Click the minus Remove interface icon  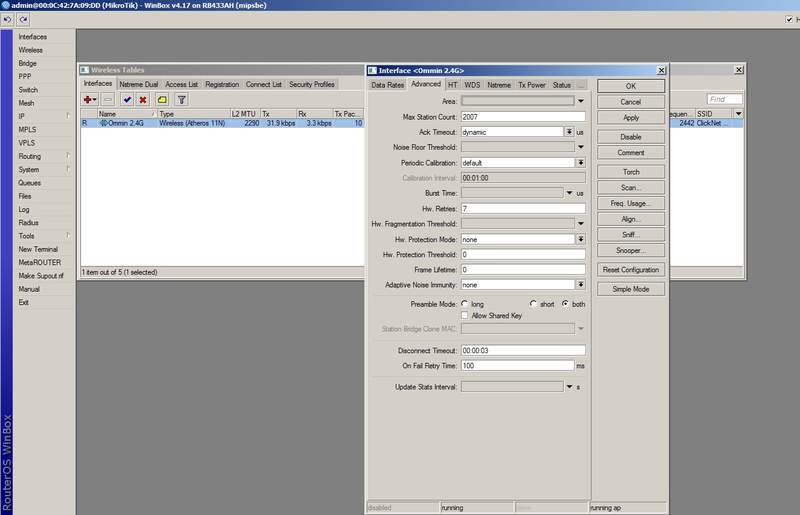tap(107, 100)
